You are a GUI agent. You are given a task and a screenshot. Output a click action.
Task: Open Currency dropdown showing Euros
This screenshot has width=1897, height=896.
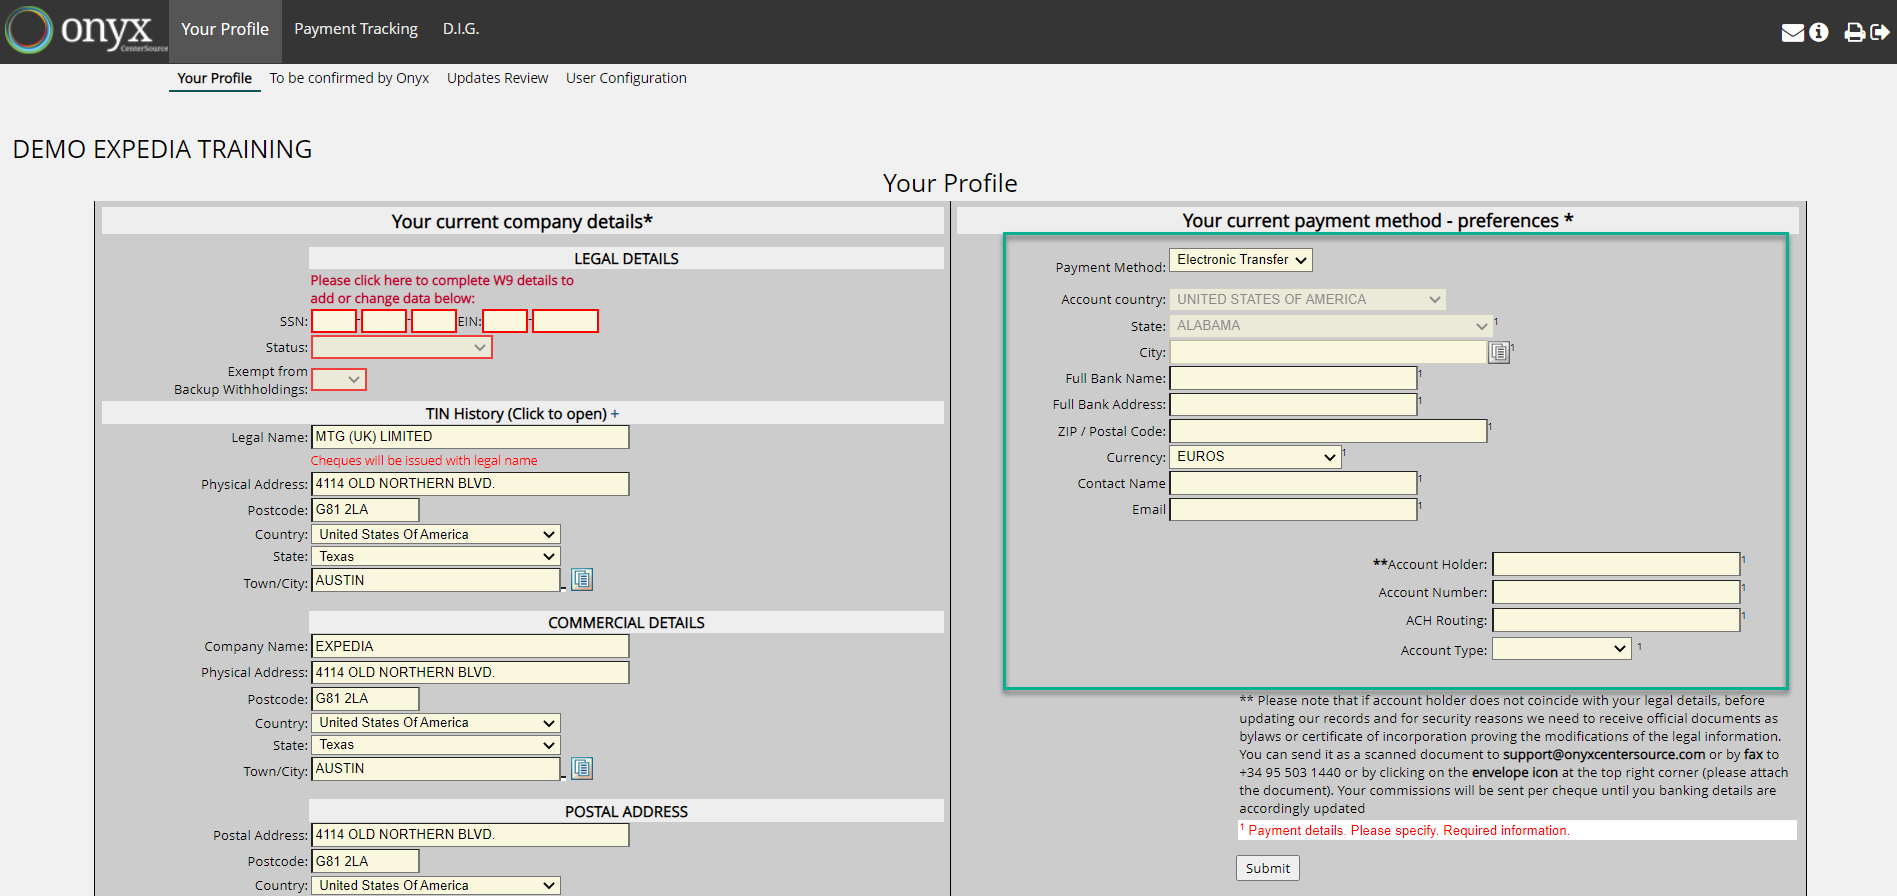point(1255,456)
